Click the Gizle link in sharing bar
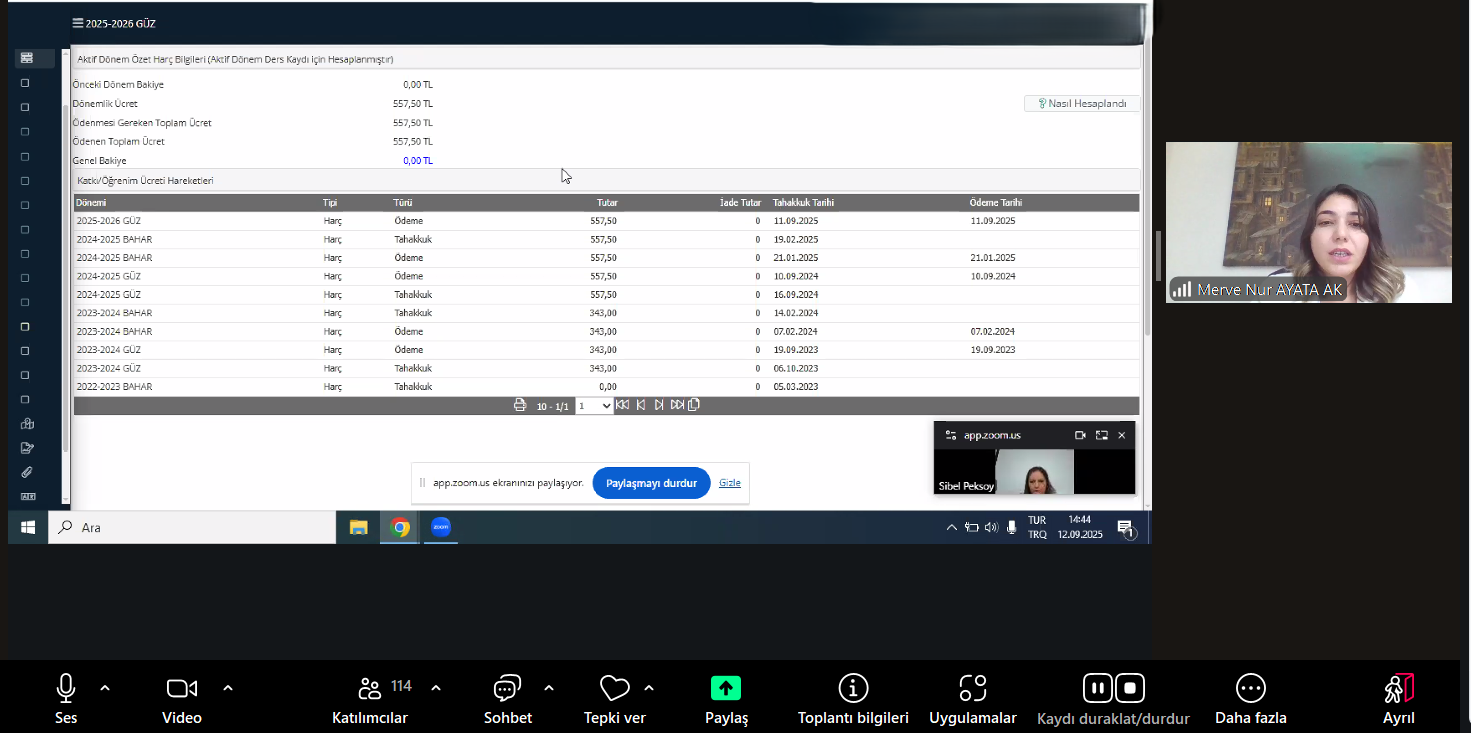 point(729,483)
